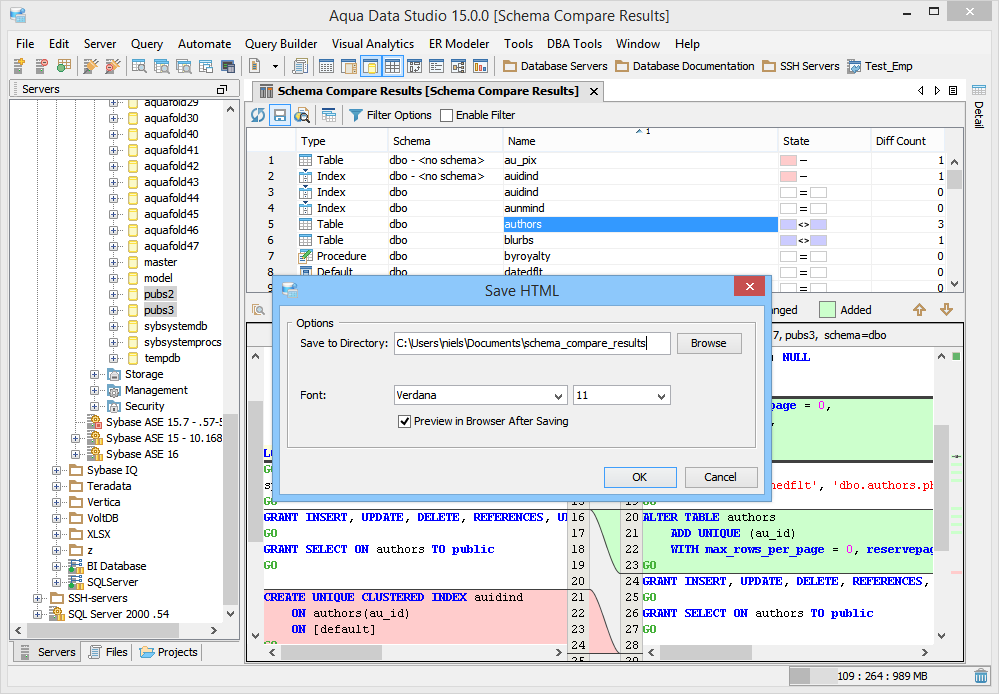Click the Browse button
The height and width of the screenshot is (694, 999).
[x=708, y=343]
